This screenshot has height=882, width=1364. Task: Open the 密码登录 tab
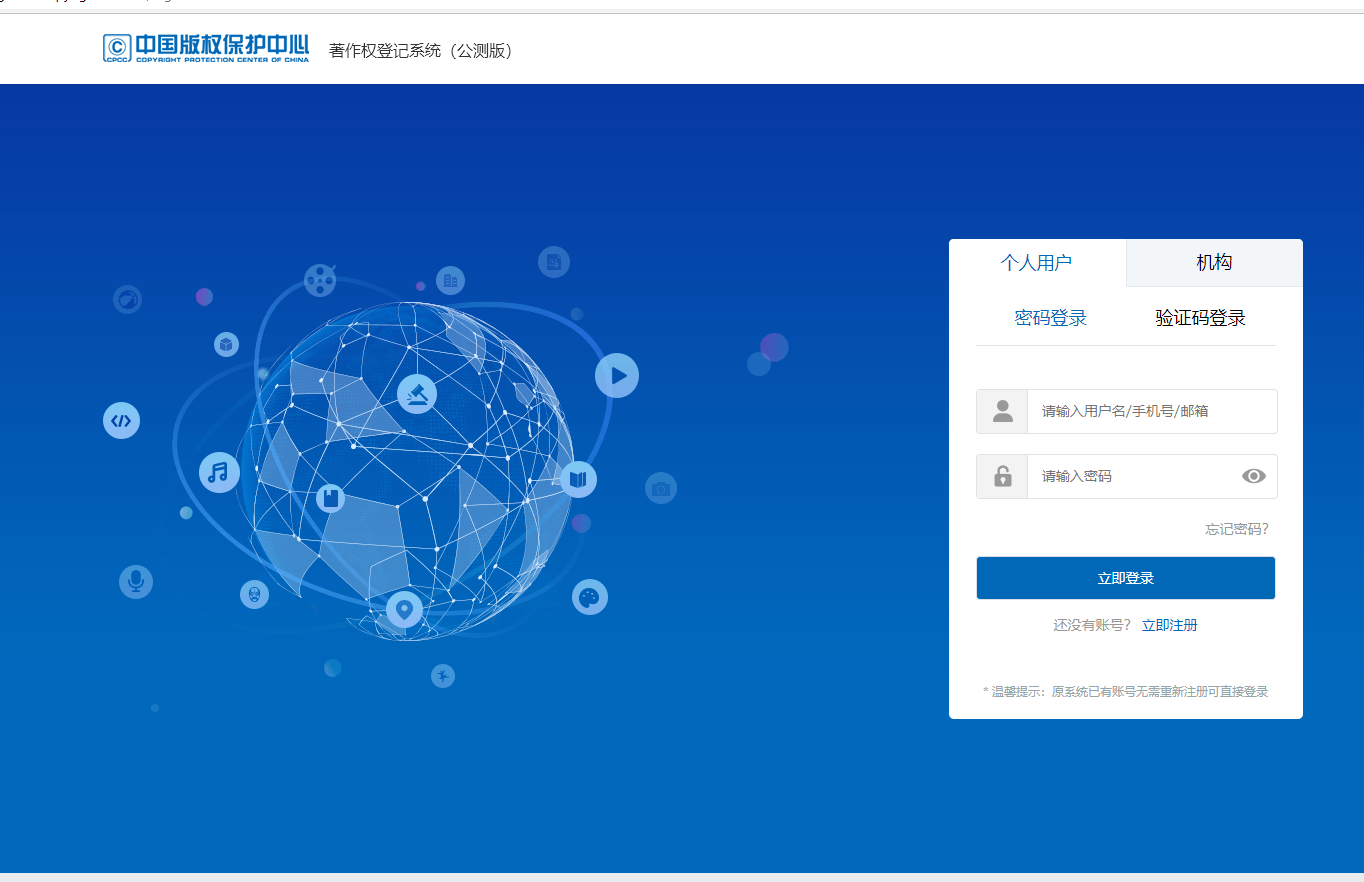(1050, 317)
